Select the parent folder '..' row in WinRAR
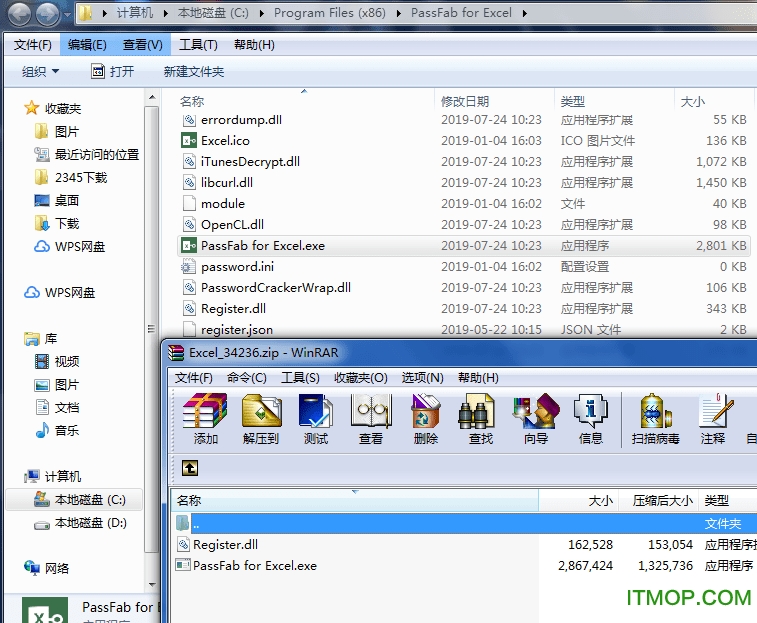 (464, 524)
